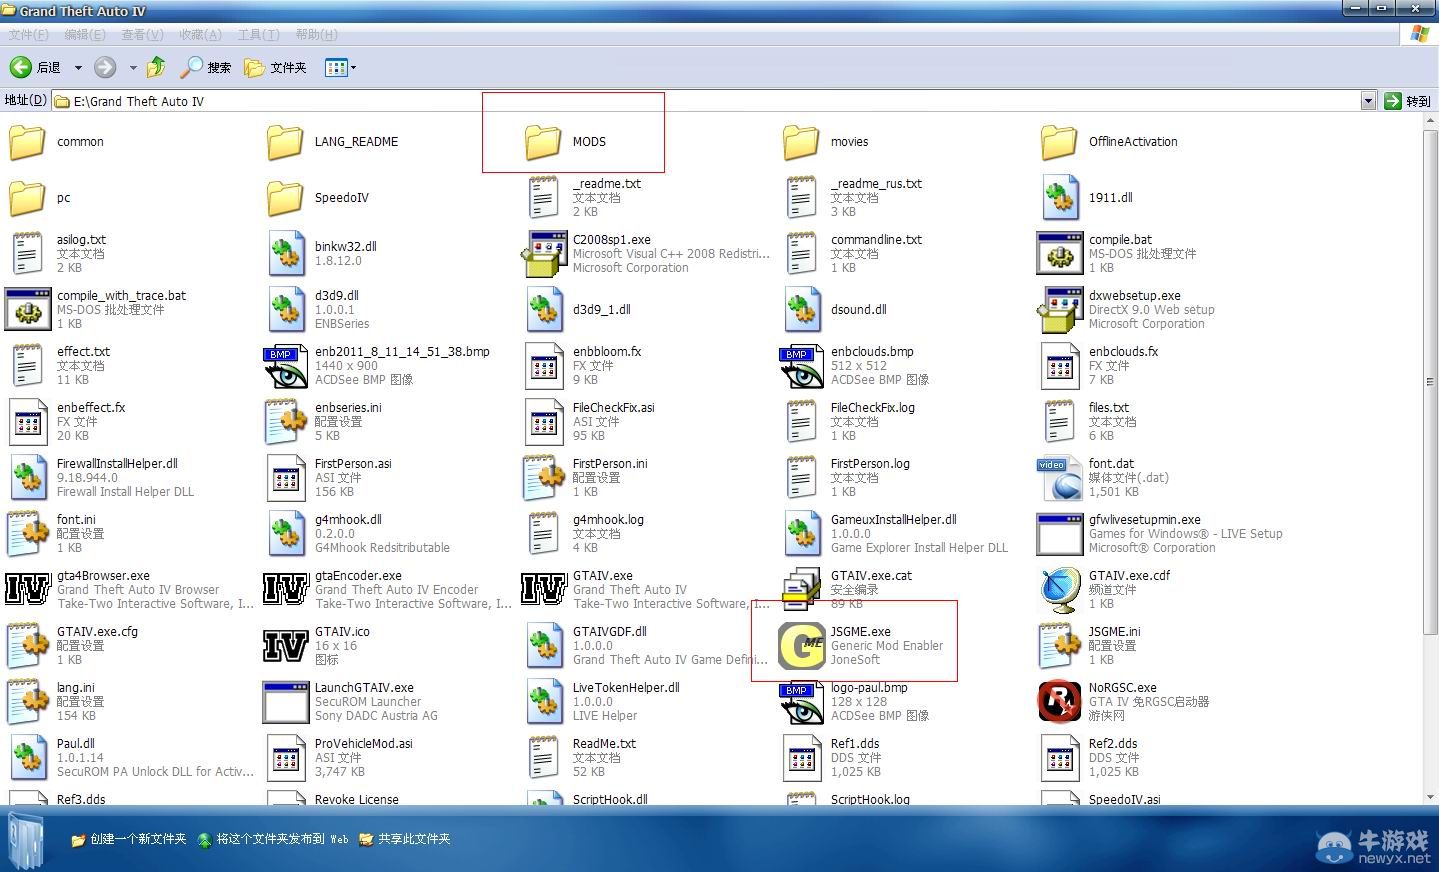The image size is (1439, 872).
Task: Select file name FileCheckFix.asi
Action: pyautogui.click(x=613, y=408)
